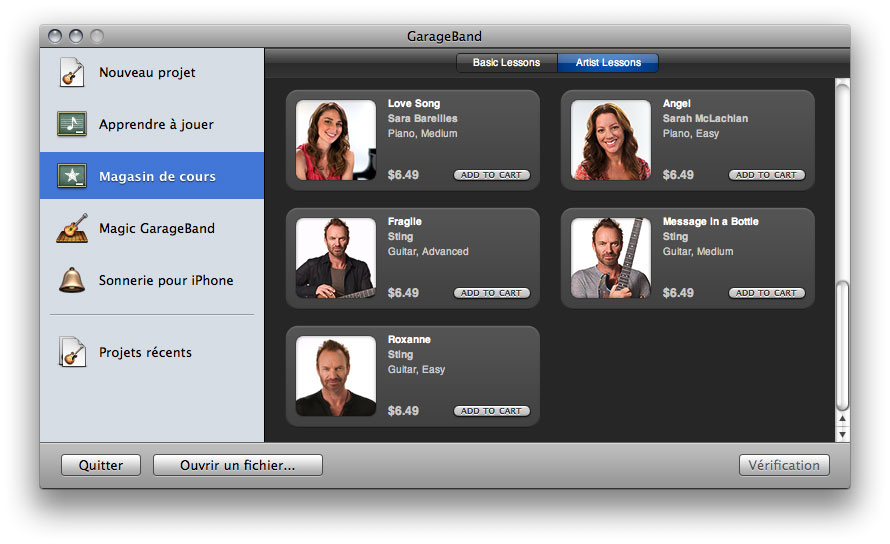
Task: Click Ouvrir un fichier button
Action: 238,465
